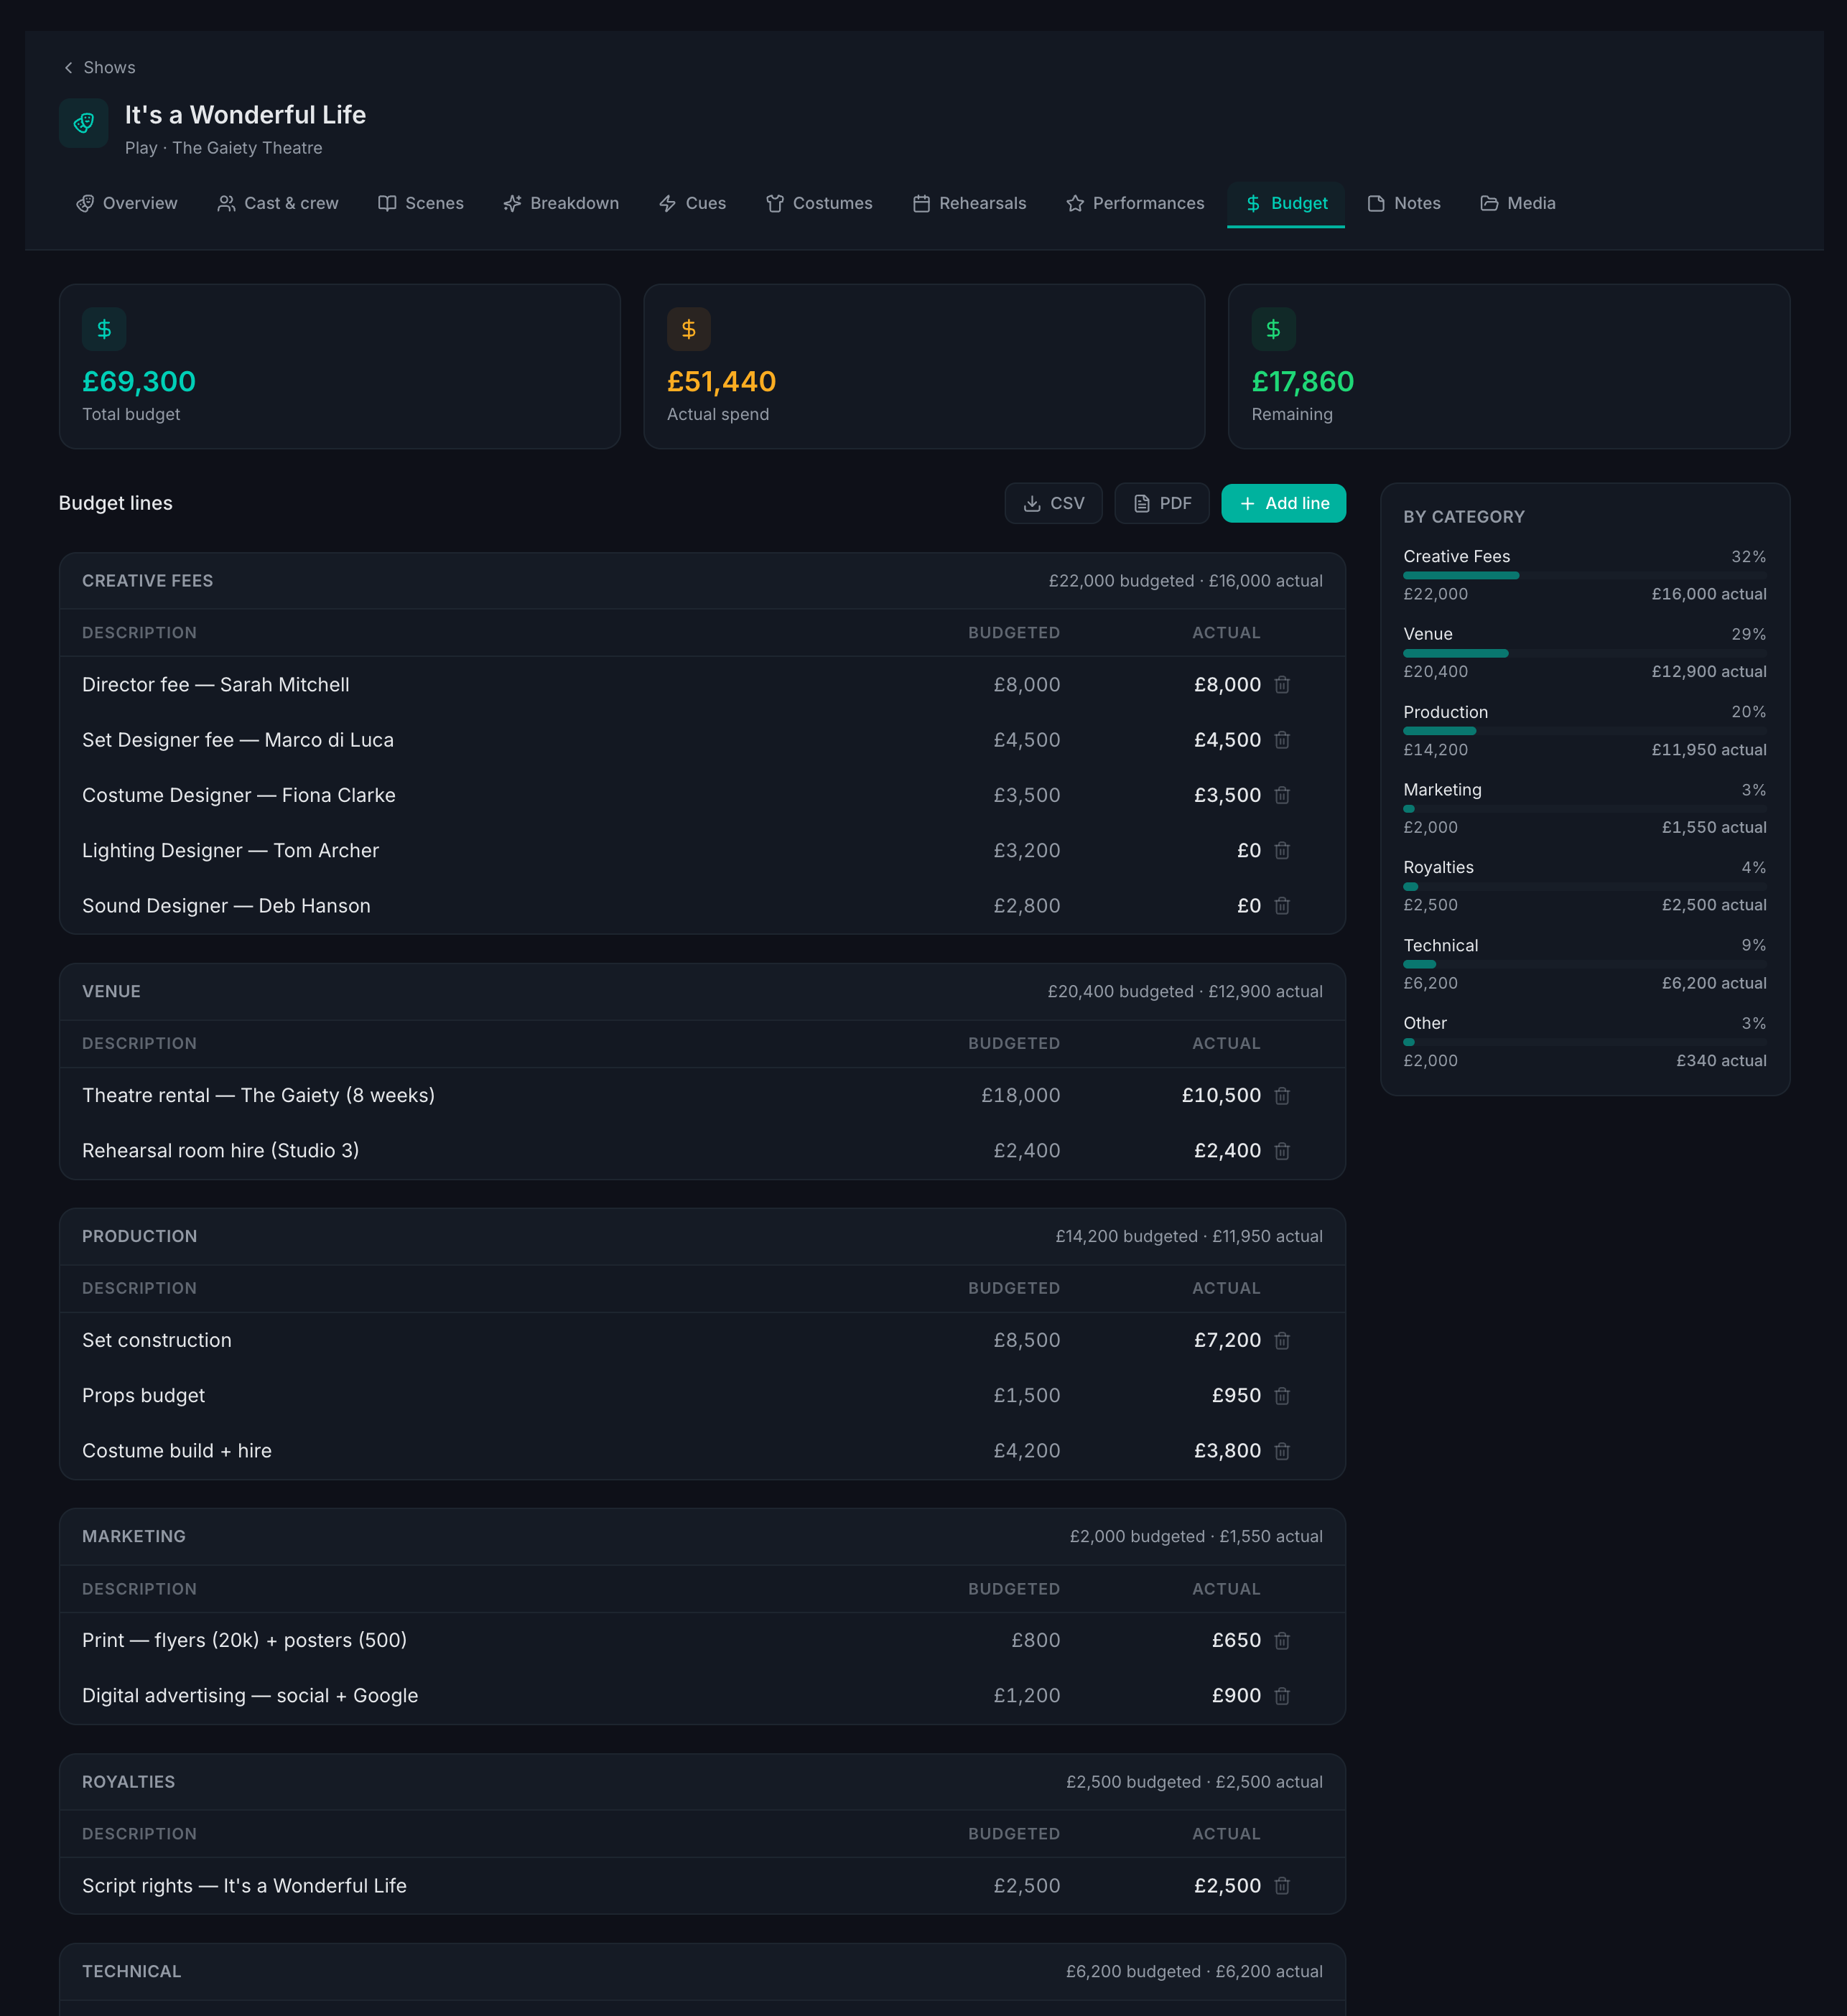Click the Actual spend dollar icon

[x=689, y=329]
